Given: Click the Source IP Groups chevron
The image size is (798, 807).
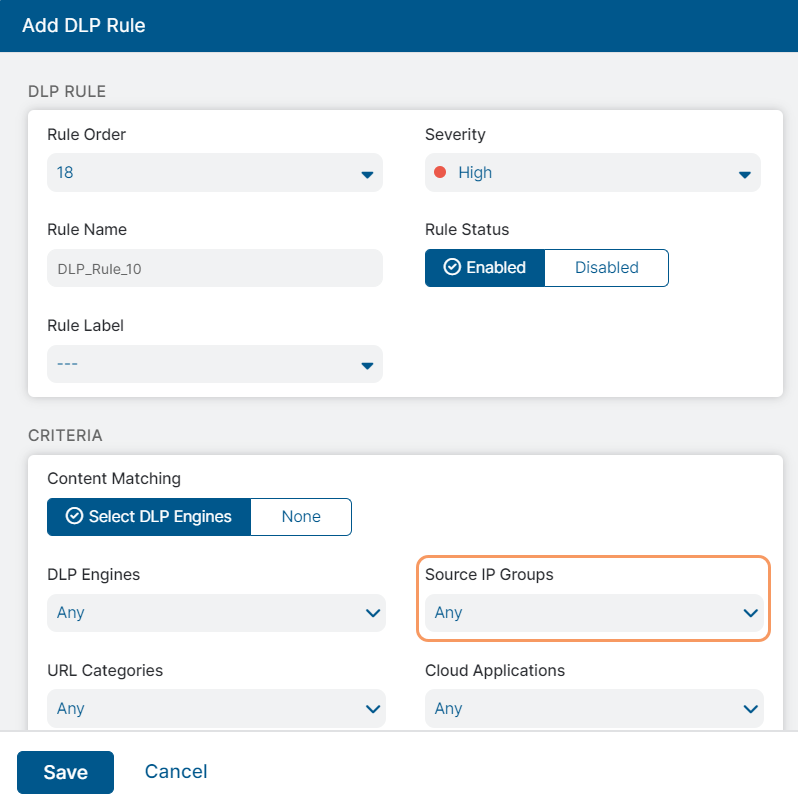Looking at the screenshot, I should pos(751,613).
